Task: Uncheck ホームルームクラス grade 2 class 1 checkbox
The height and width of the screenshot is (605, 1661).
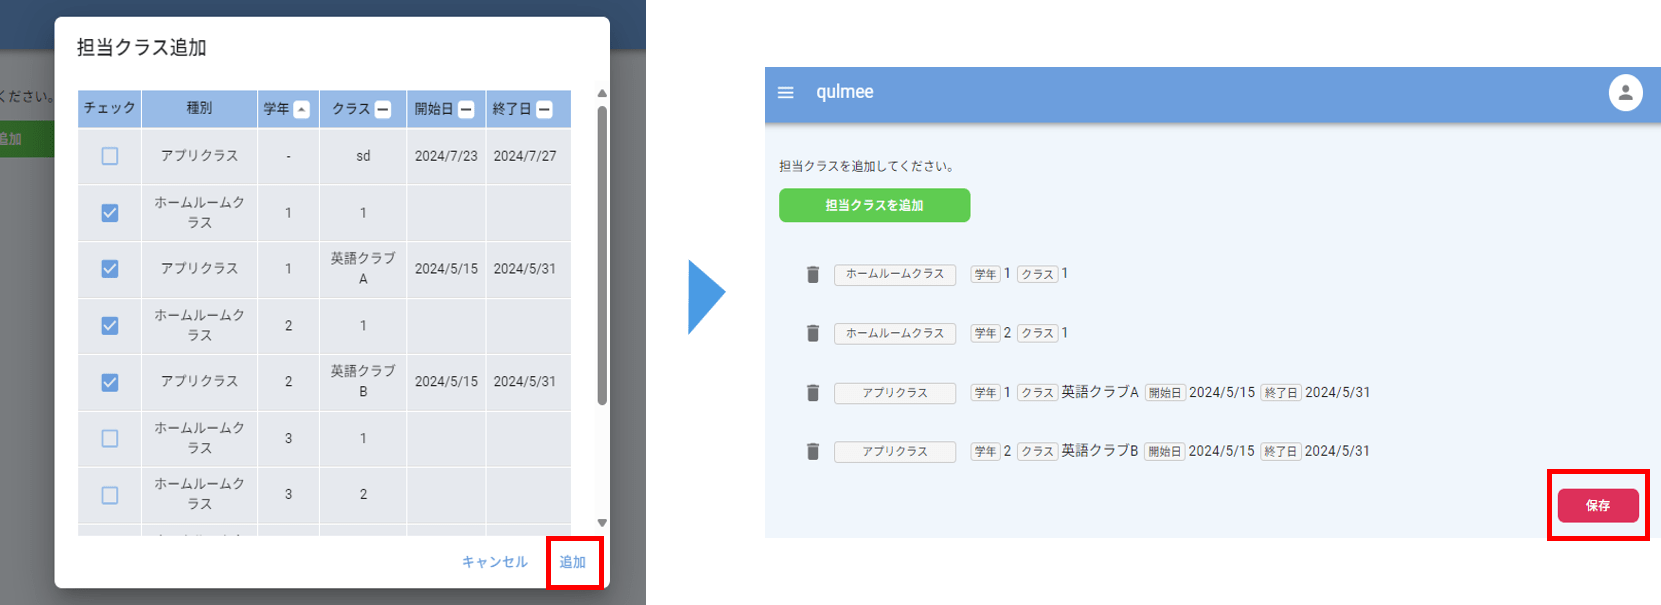Action: pyautogui.click(x=110, y=326)
